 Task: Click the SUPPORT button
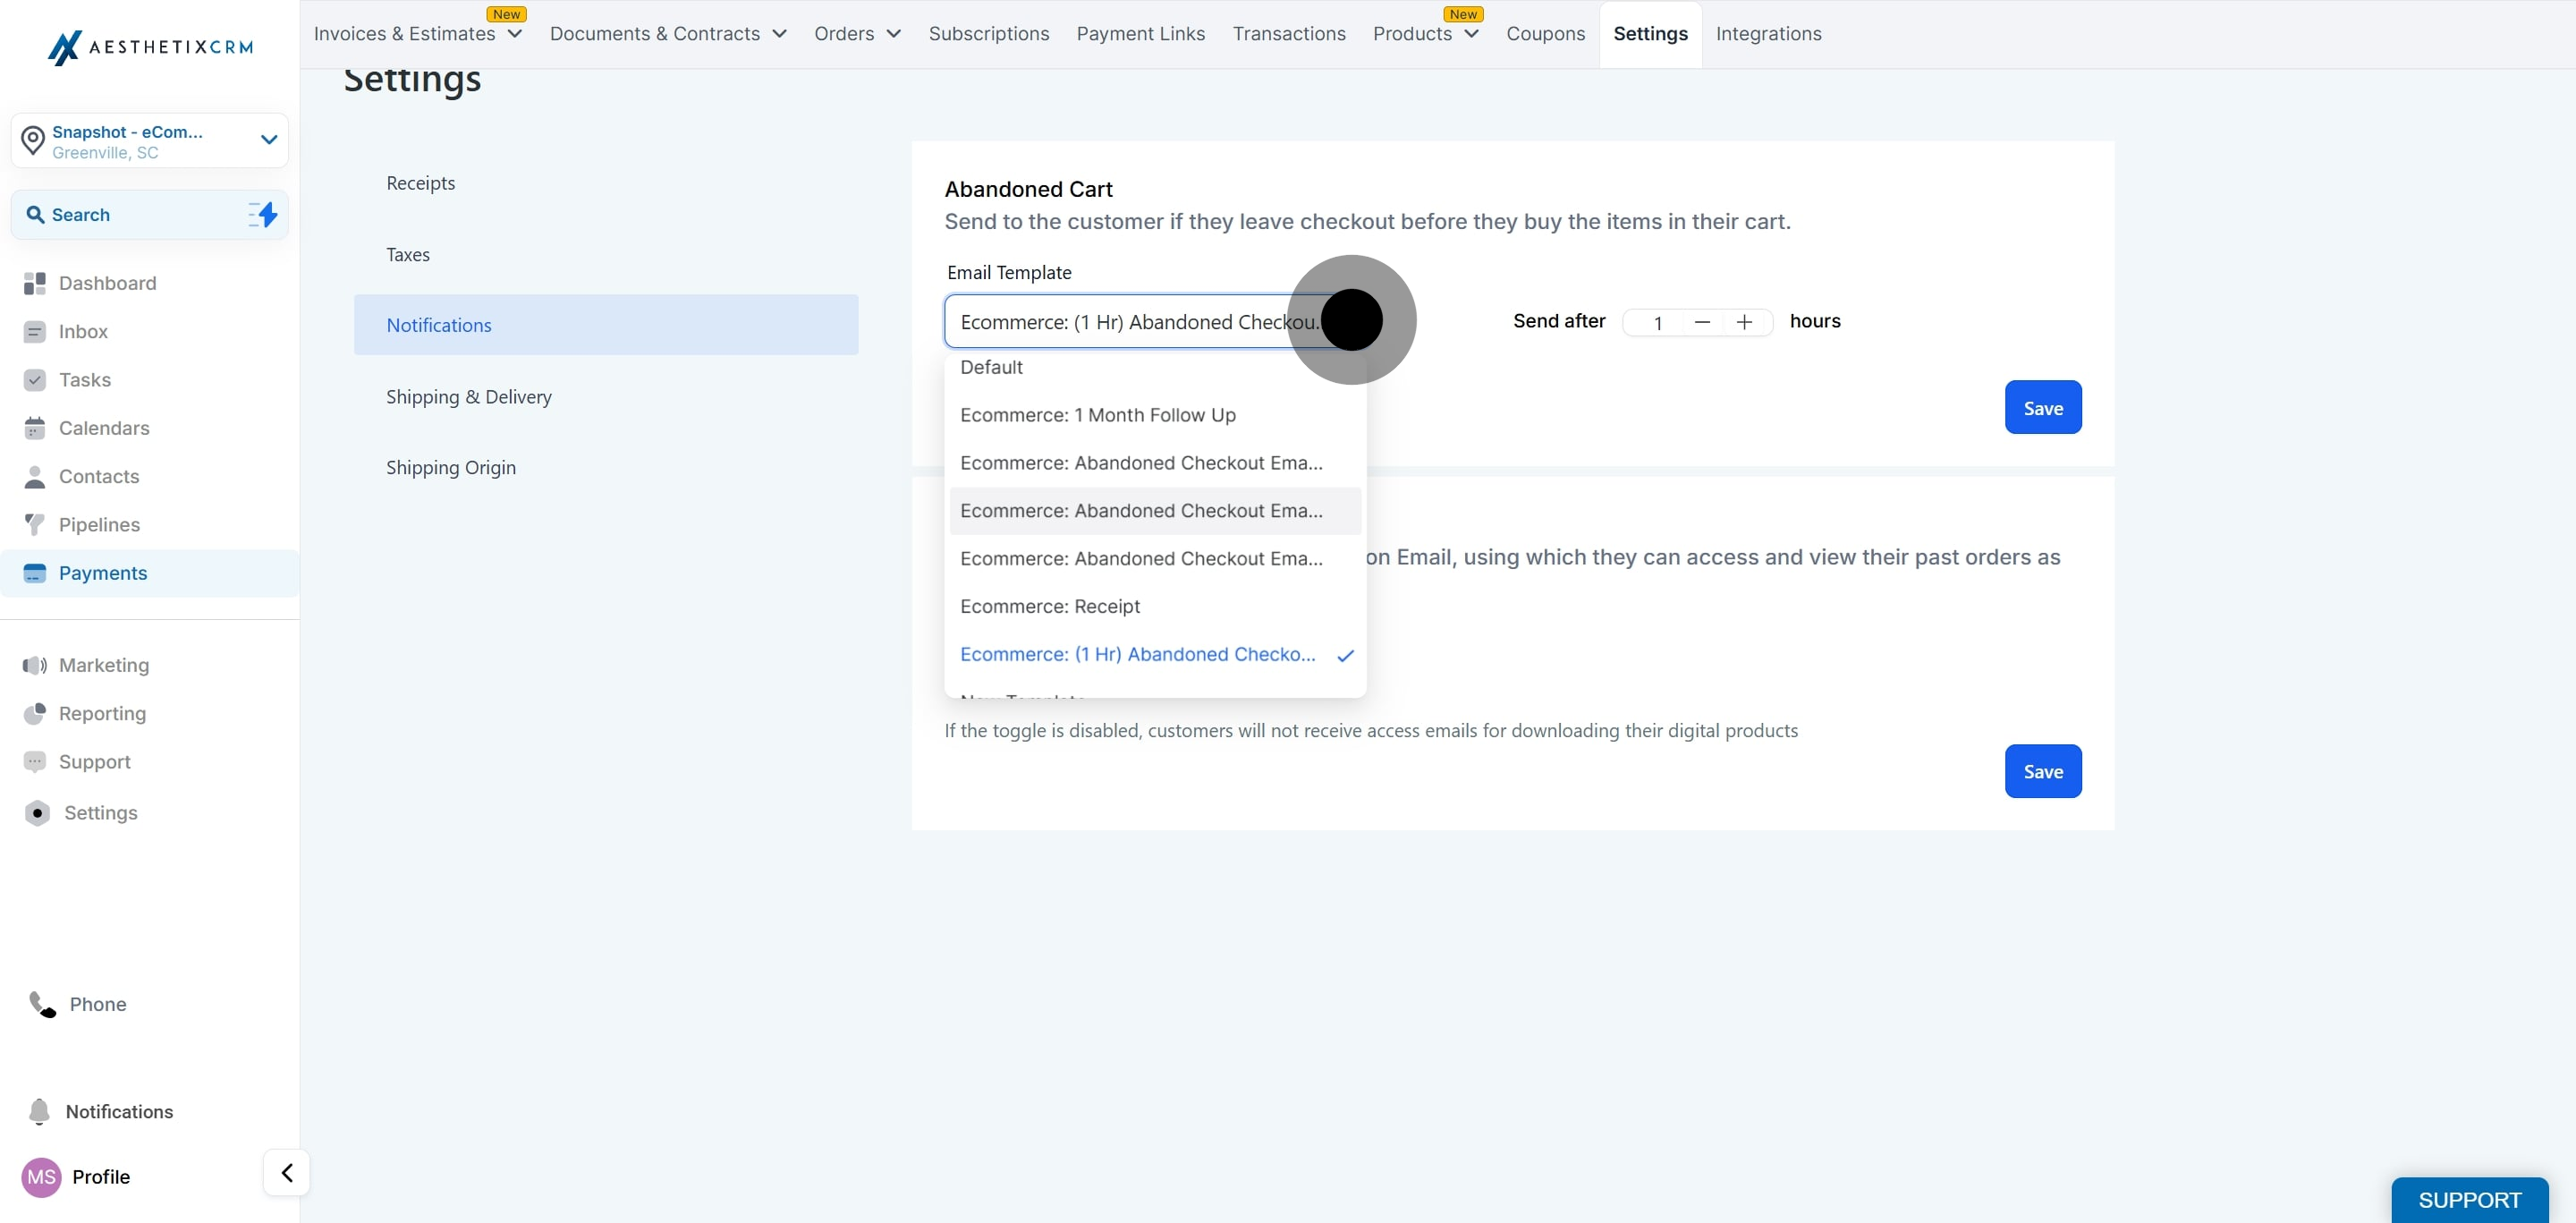[2470, 1200]
